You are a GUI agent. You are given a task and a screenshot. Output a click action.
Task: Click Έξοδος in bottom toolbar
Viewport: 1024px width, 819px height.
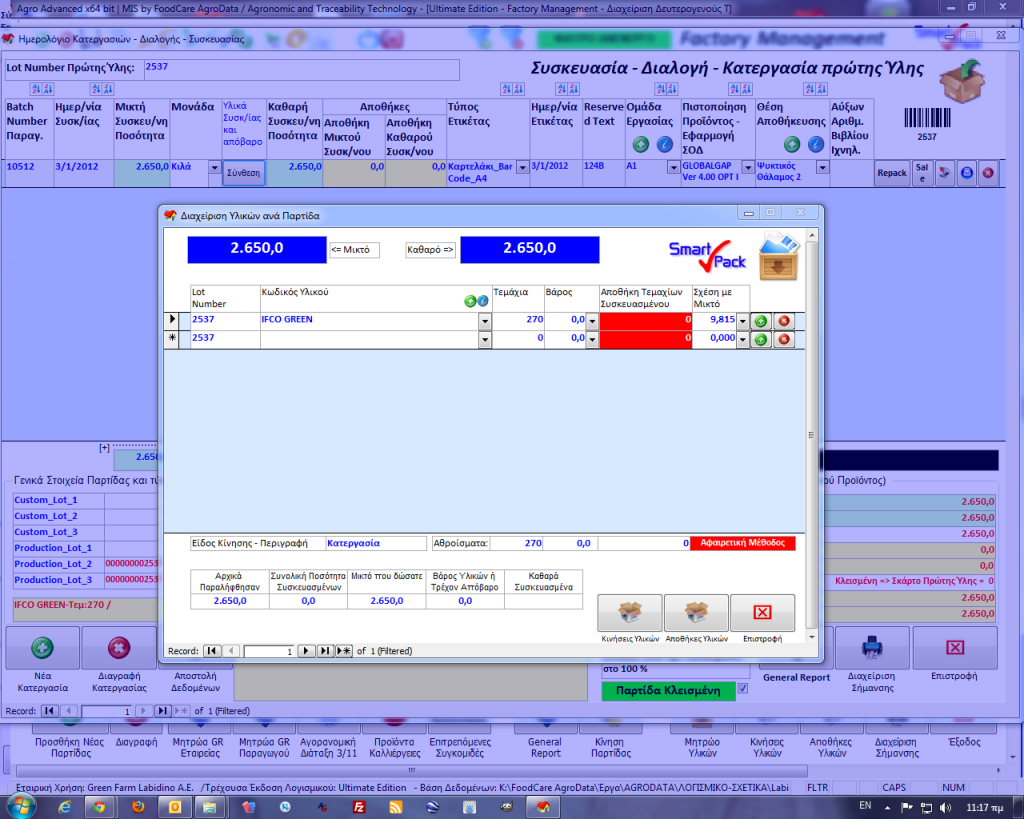point(964,742)
